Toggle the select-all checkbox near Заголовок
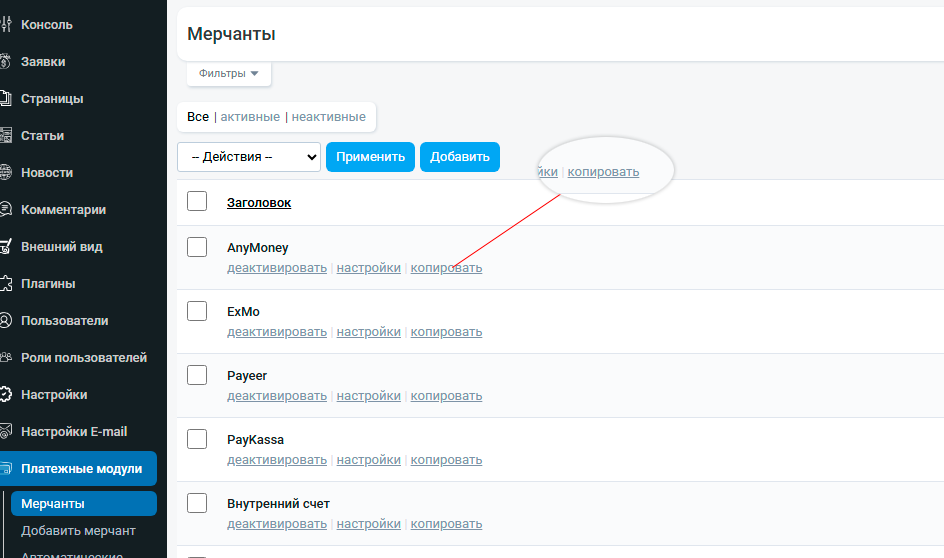Viewport: 944px width, 558px height. click(197, 201)
